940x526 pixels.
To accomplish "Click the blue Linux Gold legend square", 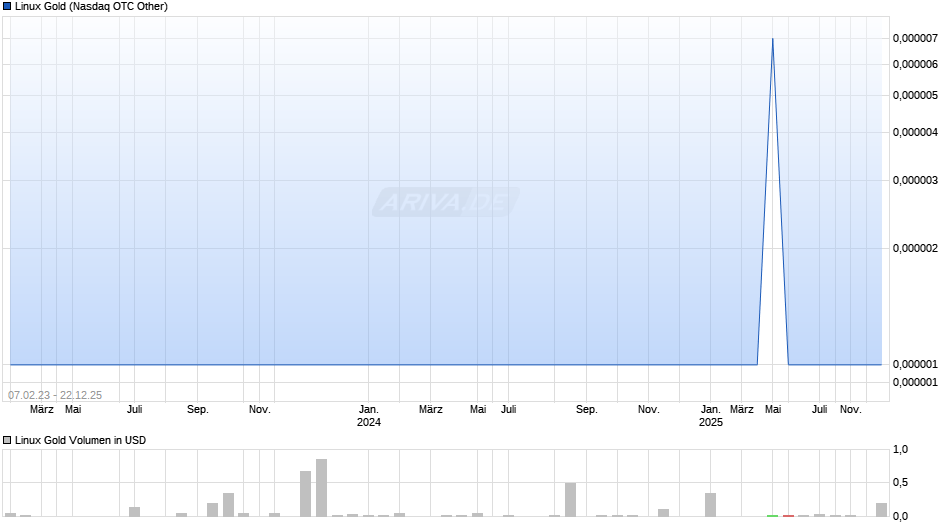I will [7, 7].
